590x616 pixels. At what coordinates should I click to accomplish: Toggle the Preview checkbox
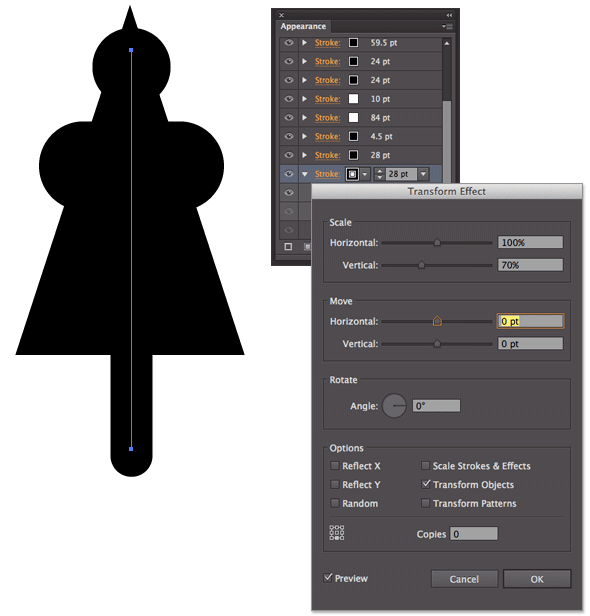point(328,578)
